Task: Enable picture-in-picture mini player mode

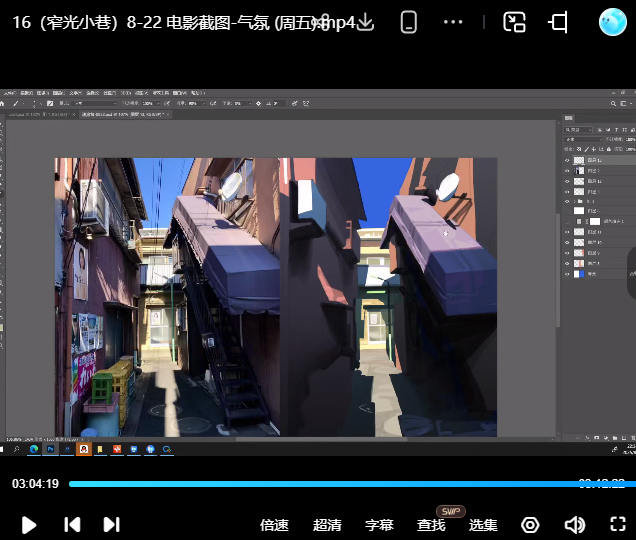Action: 514,22
